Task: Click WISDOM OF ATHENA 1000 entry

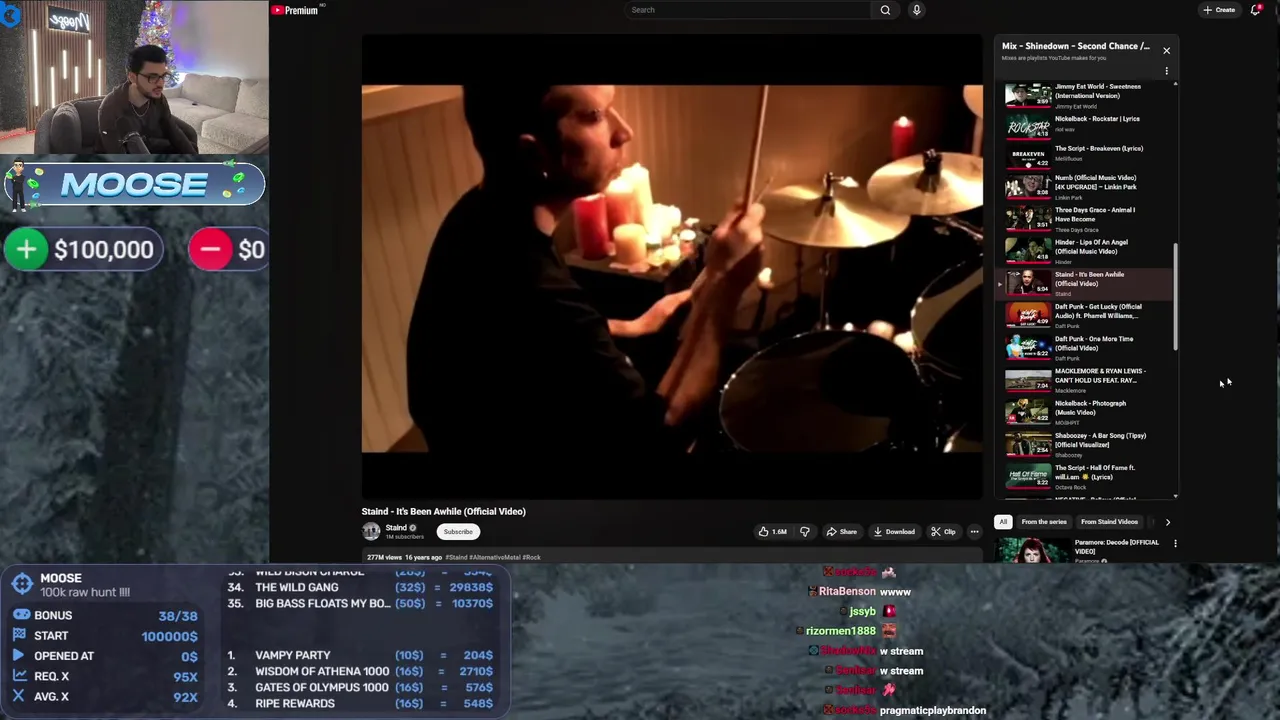Action: coord(360,672)
